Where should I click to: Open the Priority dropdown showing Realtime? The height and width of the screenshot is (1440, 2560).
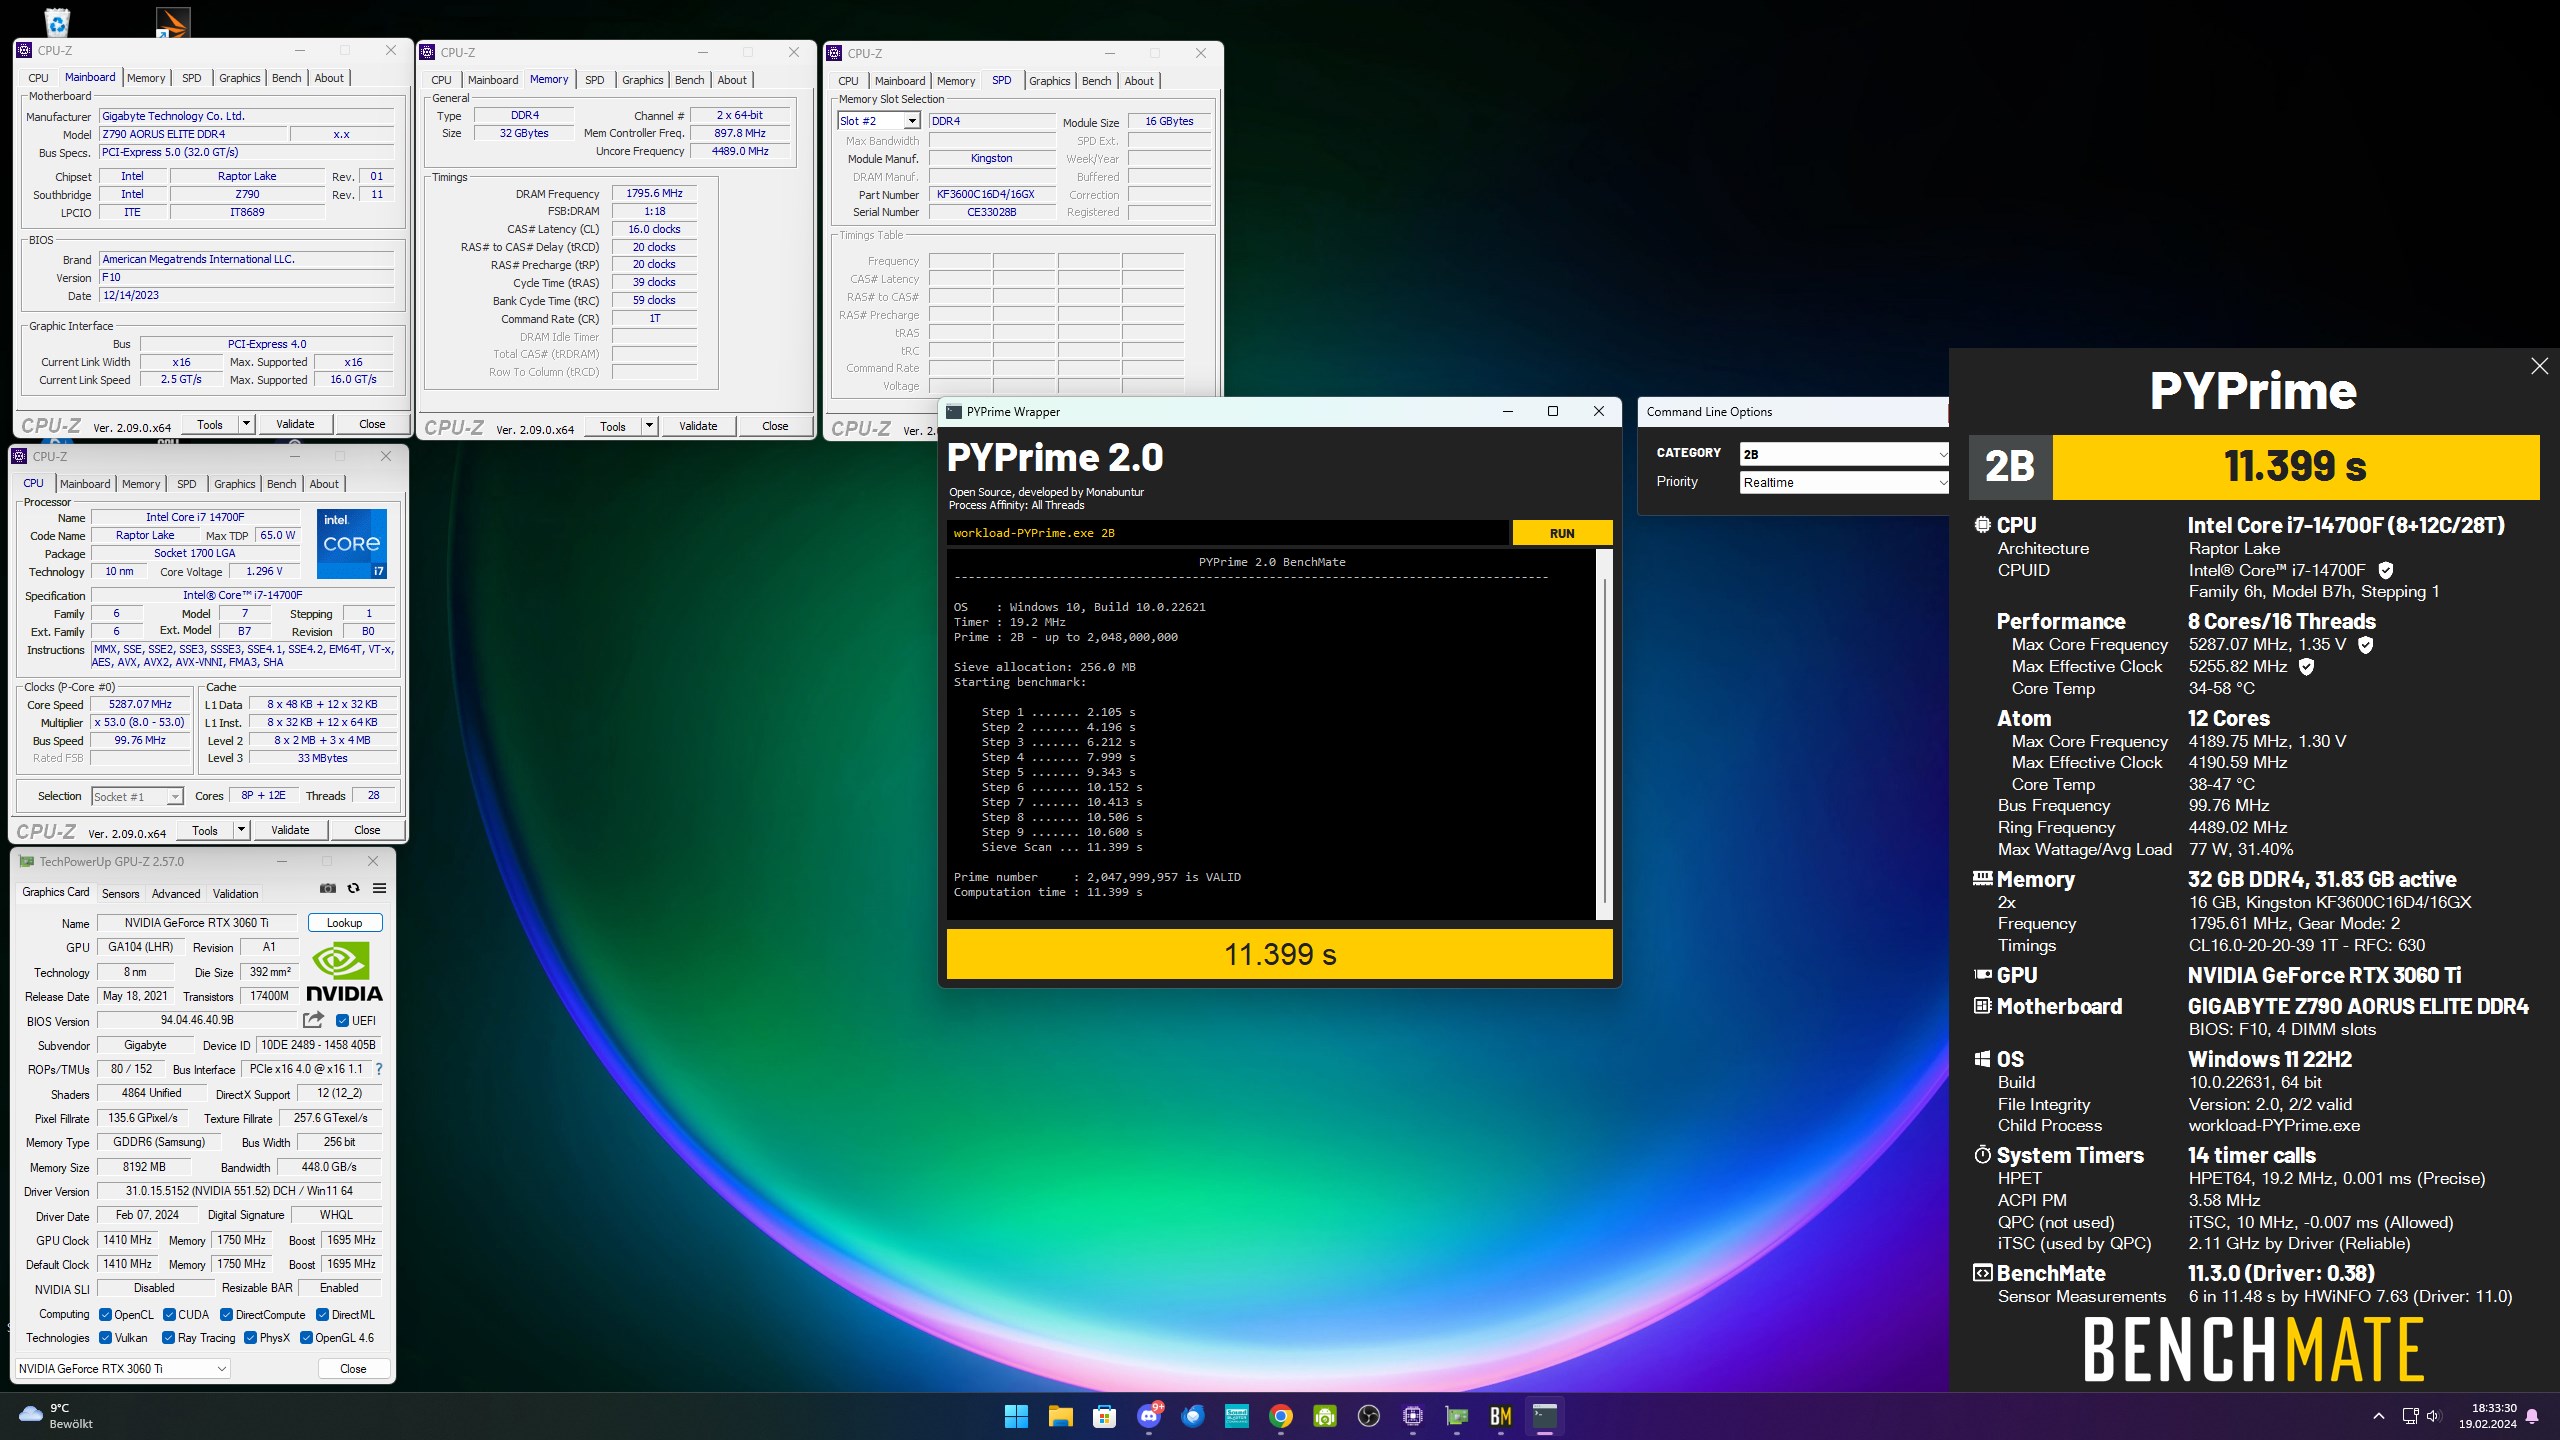coord(1844,482)
